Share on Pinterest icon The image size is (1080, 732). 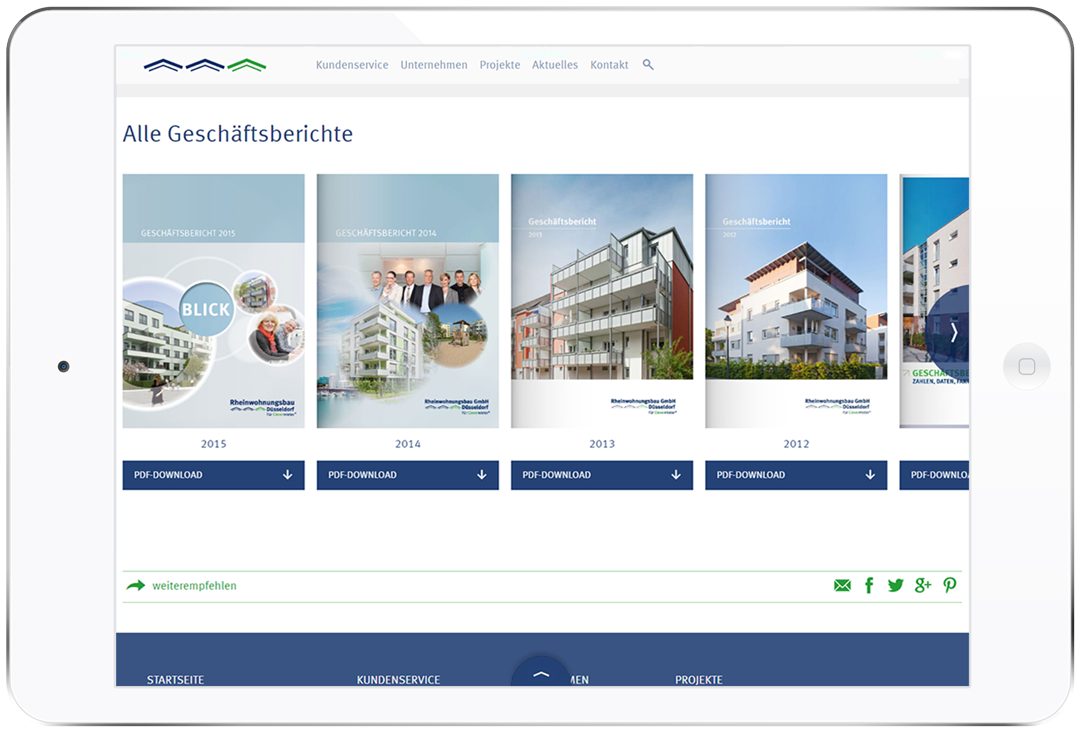[950, 585]
